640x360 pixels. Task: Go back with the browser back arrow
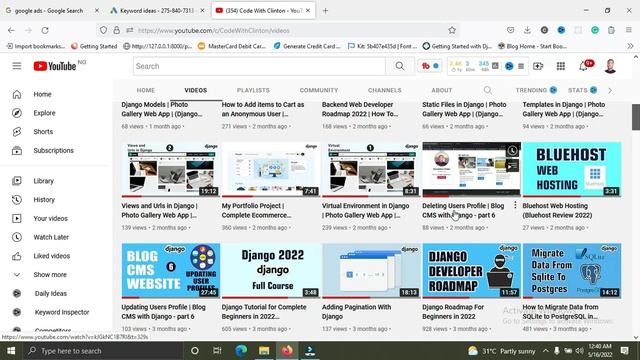pos(11,30)
